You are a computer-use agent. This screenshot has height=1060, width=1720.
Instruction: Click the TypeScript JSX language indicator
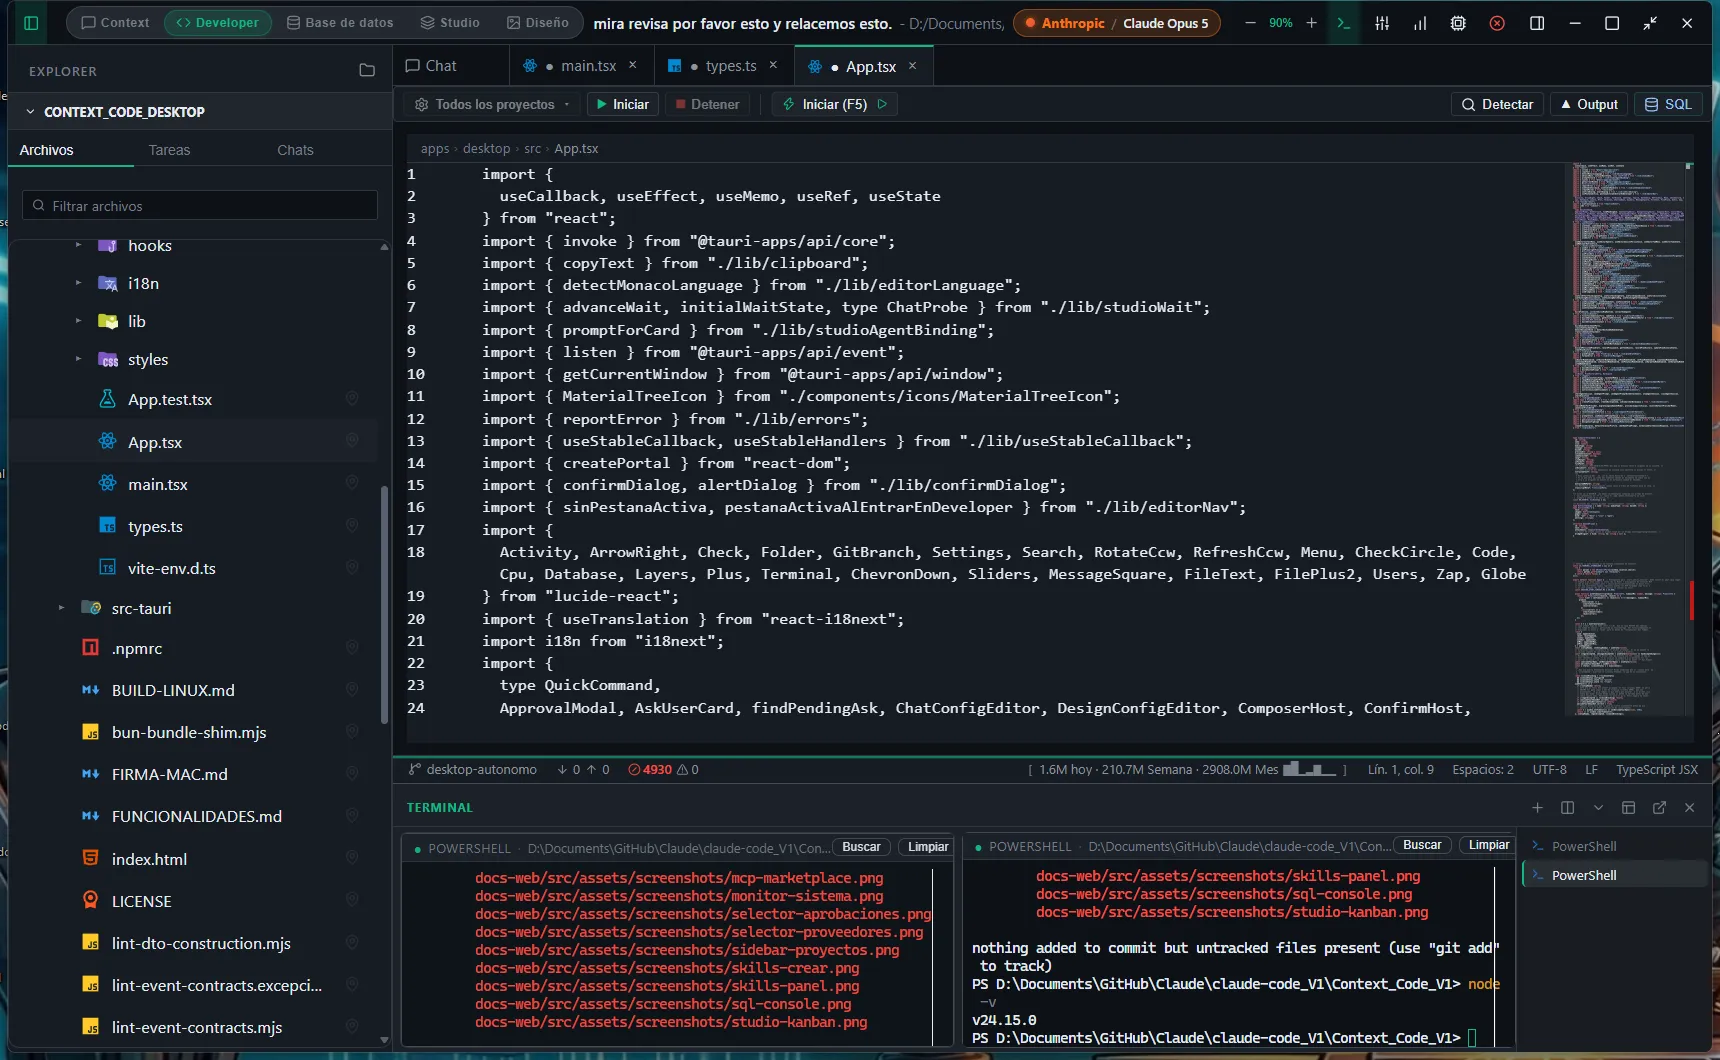click(x=1657, y=769)
